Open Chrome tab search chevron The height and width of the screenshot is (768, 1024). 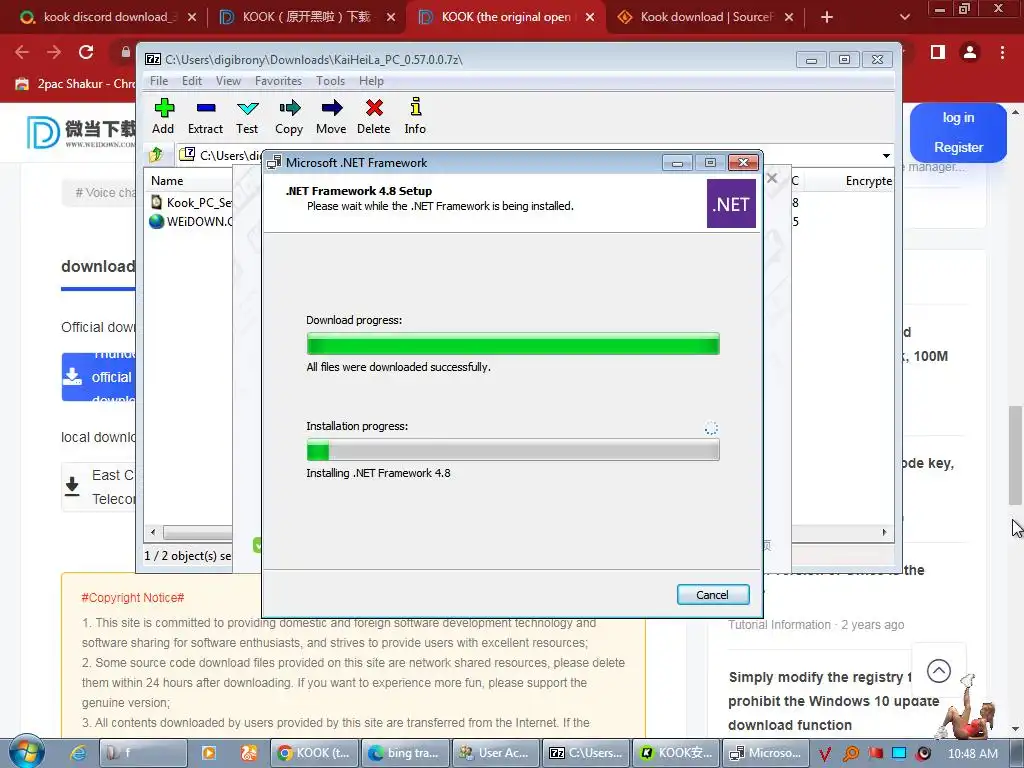coord(904,17)
